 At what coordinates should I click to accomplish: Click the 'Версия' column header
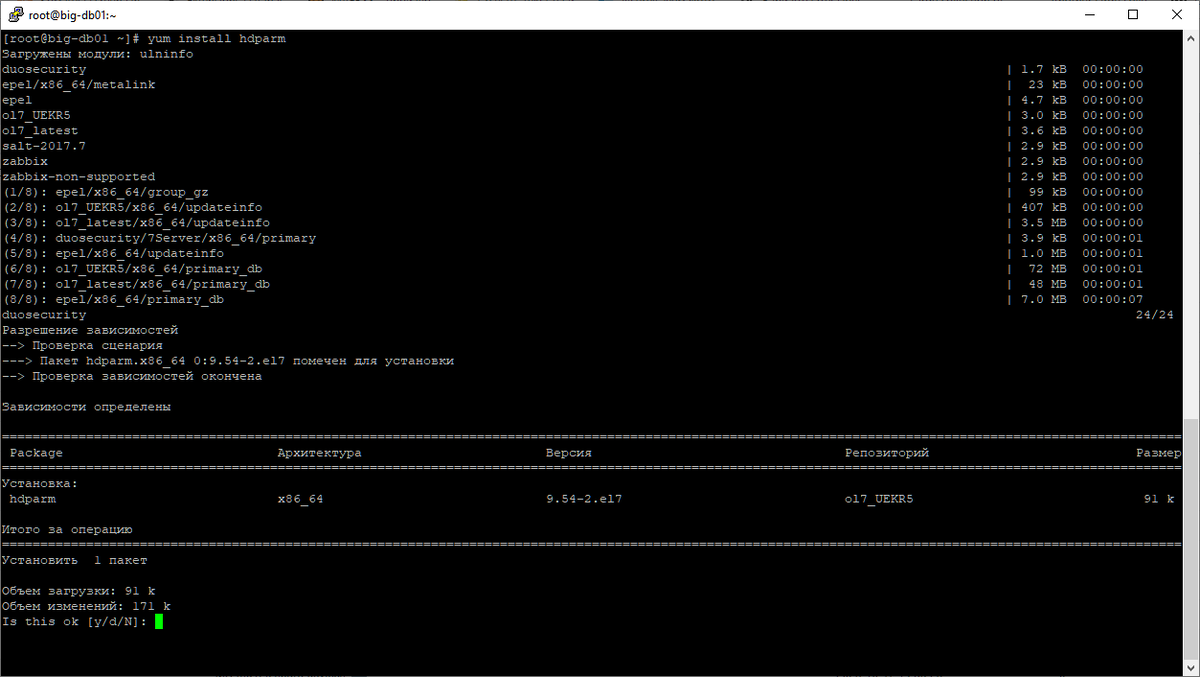point(569,453)
